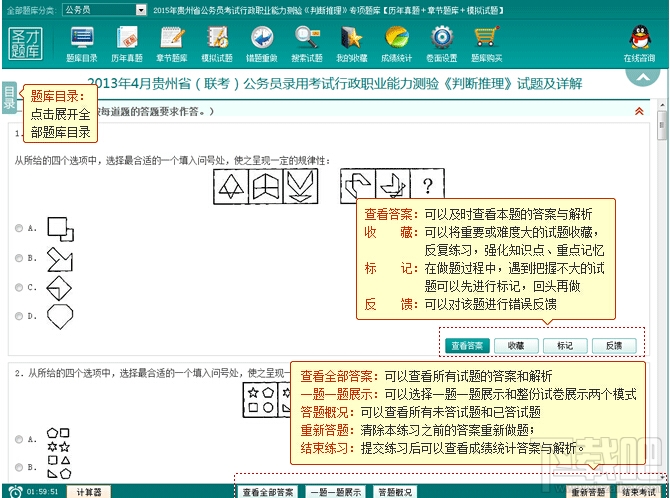Open 题库购买 shopping cart icon
This screenshot has width=670, height=498.
tap(487, 44)
